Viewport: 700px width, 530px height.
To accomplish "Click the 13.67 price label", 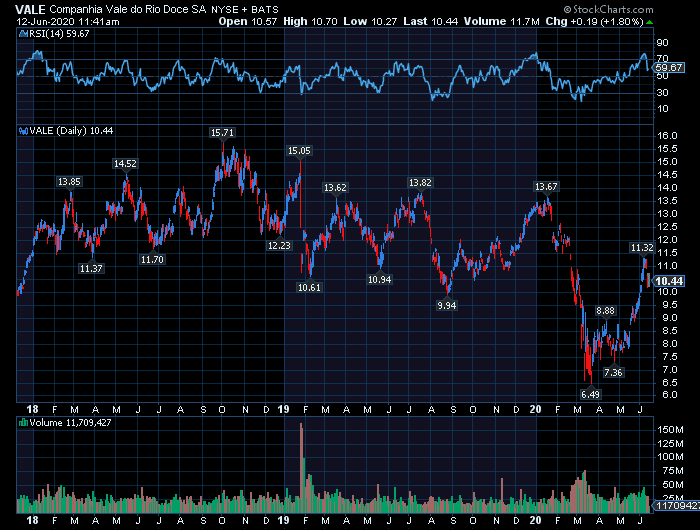I will click(546, 187).
